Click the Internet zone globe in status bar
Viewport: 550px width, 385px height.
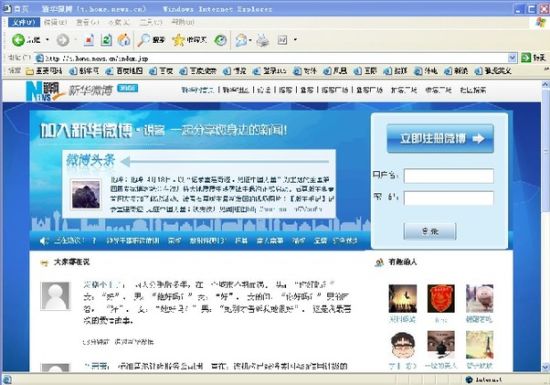469,379
